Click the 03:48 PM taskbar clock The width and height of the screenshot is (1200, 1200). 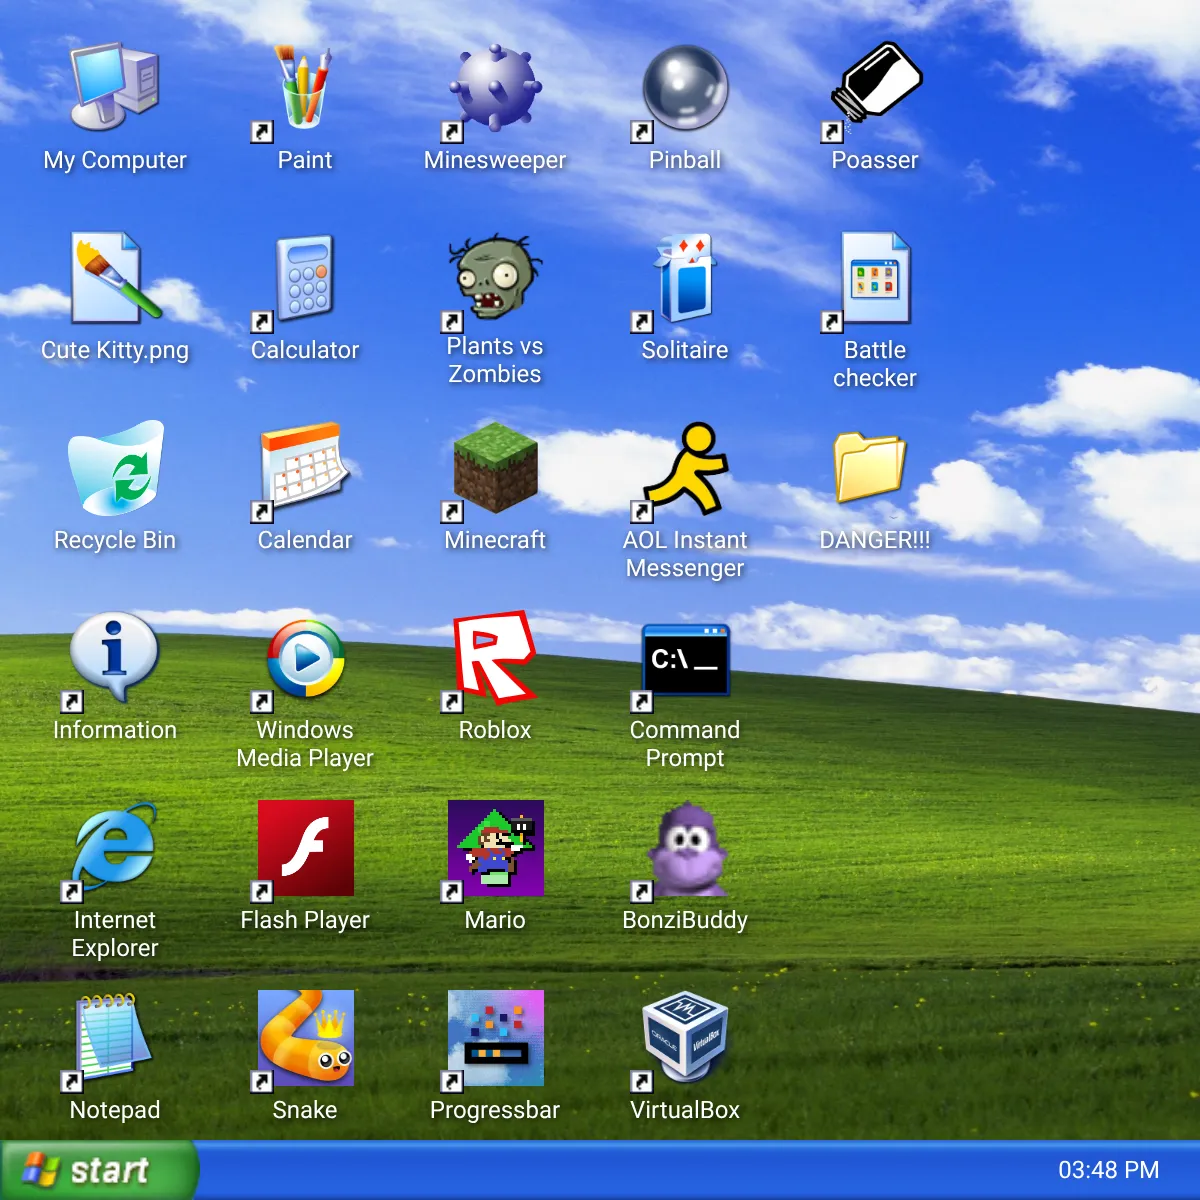1109,1170
